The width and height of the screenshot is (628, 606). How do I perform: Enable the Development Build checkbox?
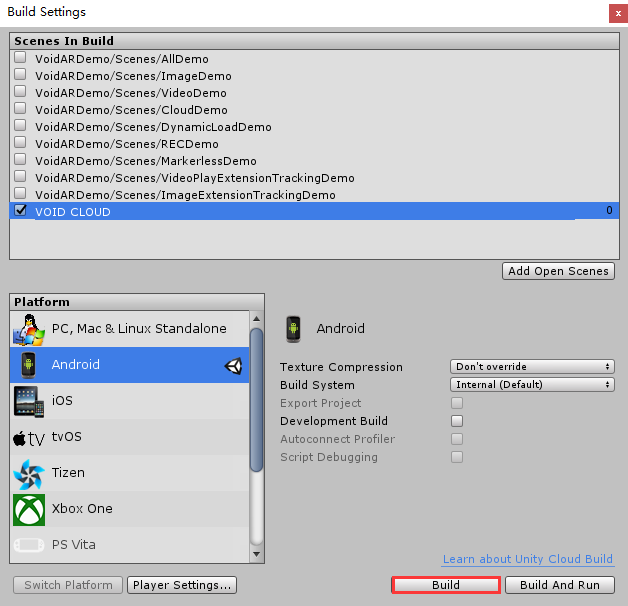coord(457,421)
